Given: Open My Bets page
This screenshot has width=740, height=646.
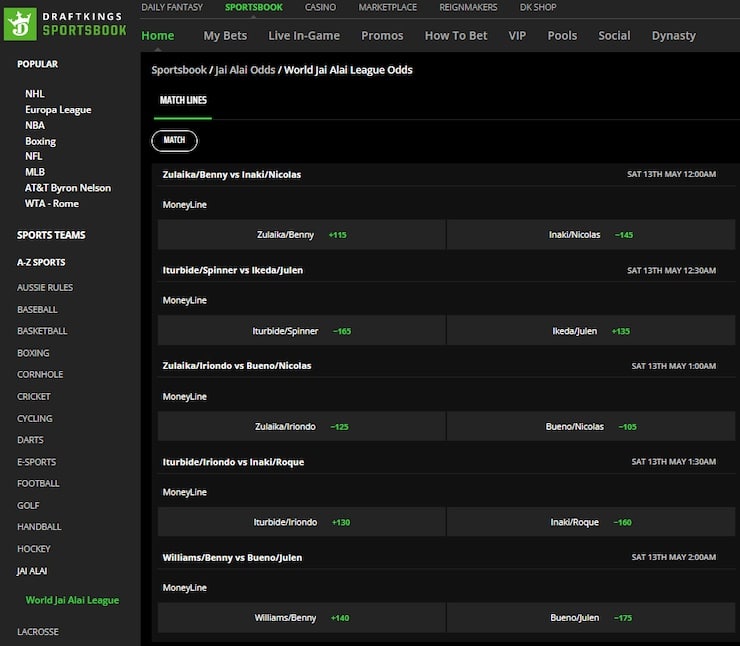Looking at the screenshot, I should 225,36.
